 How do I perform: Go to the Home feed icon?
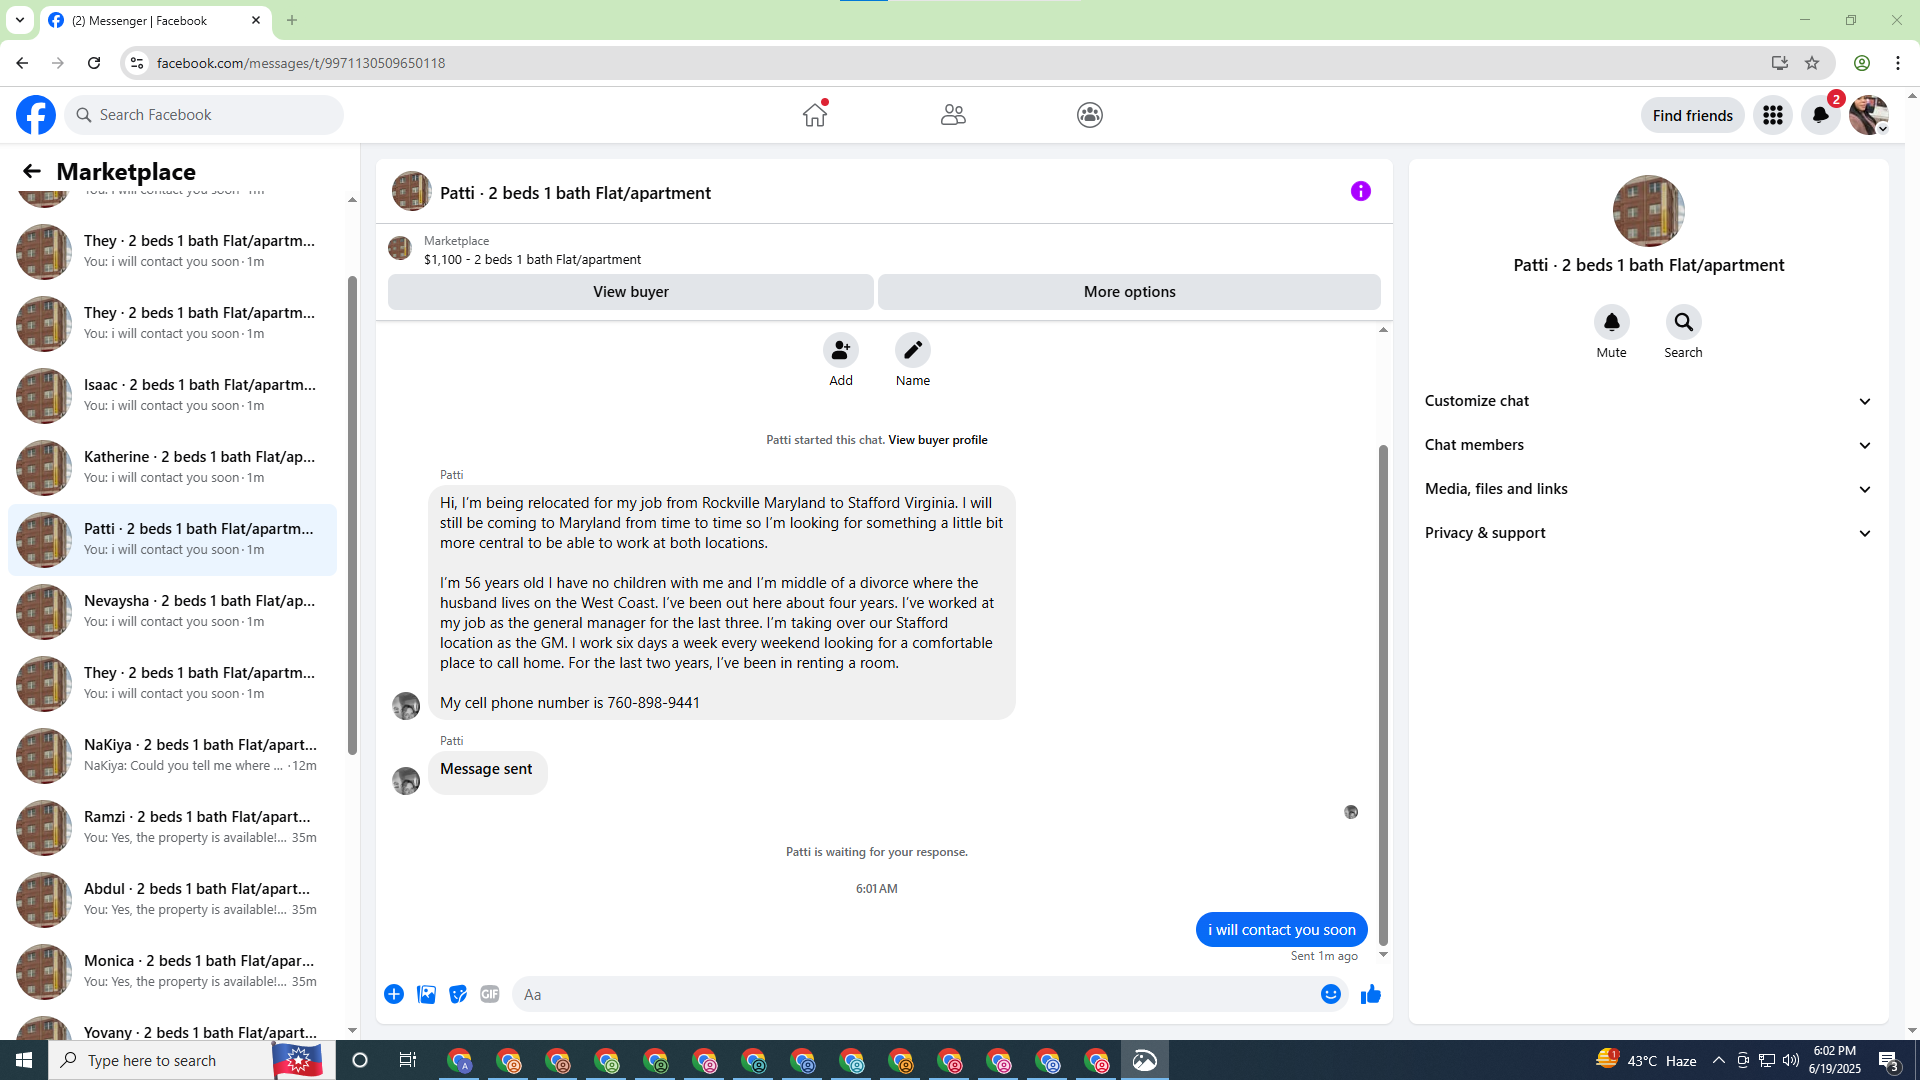815,115
